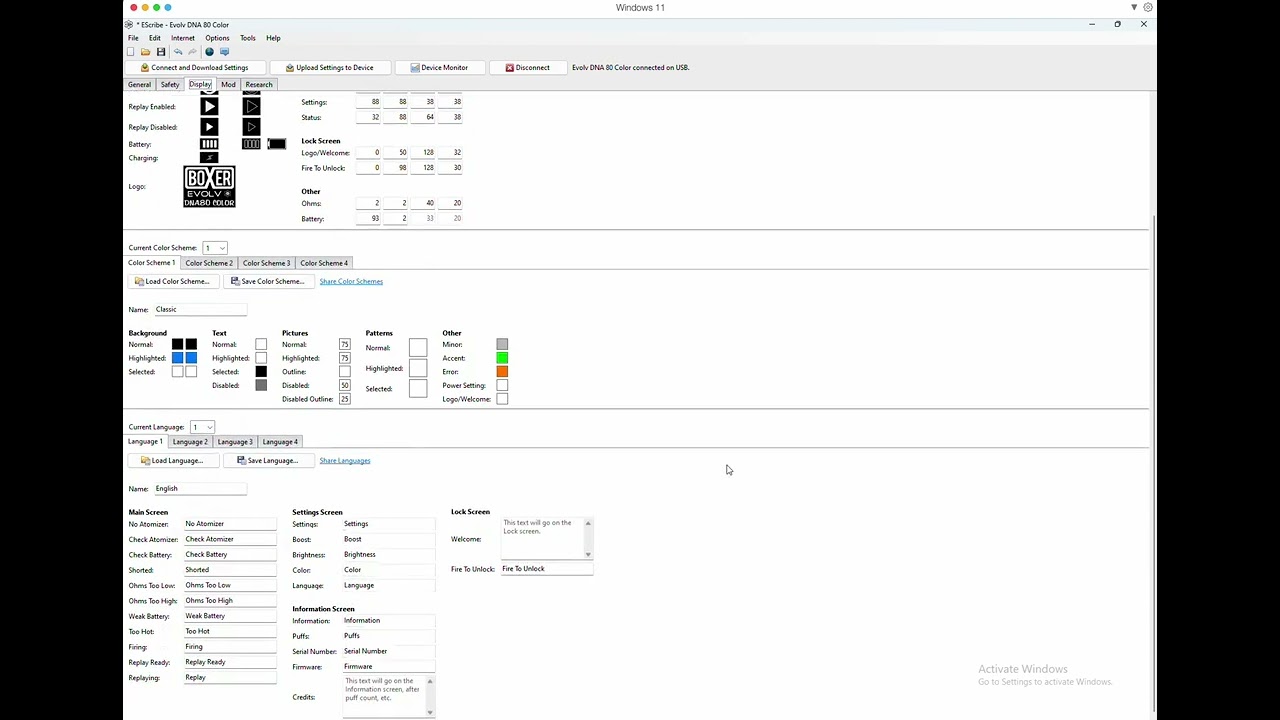Open Current Language dropdown

click(203, 427)
